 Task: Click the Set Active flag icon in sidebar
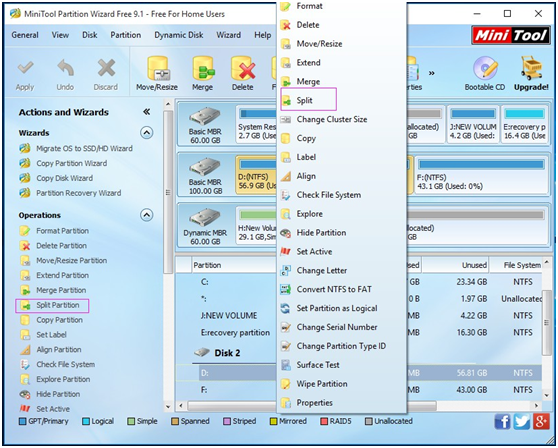click(25, 409)
